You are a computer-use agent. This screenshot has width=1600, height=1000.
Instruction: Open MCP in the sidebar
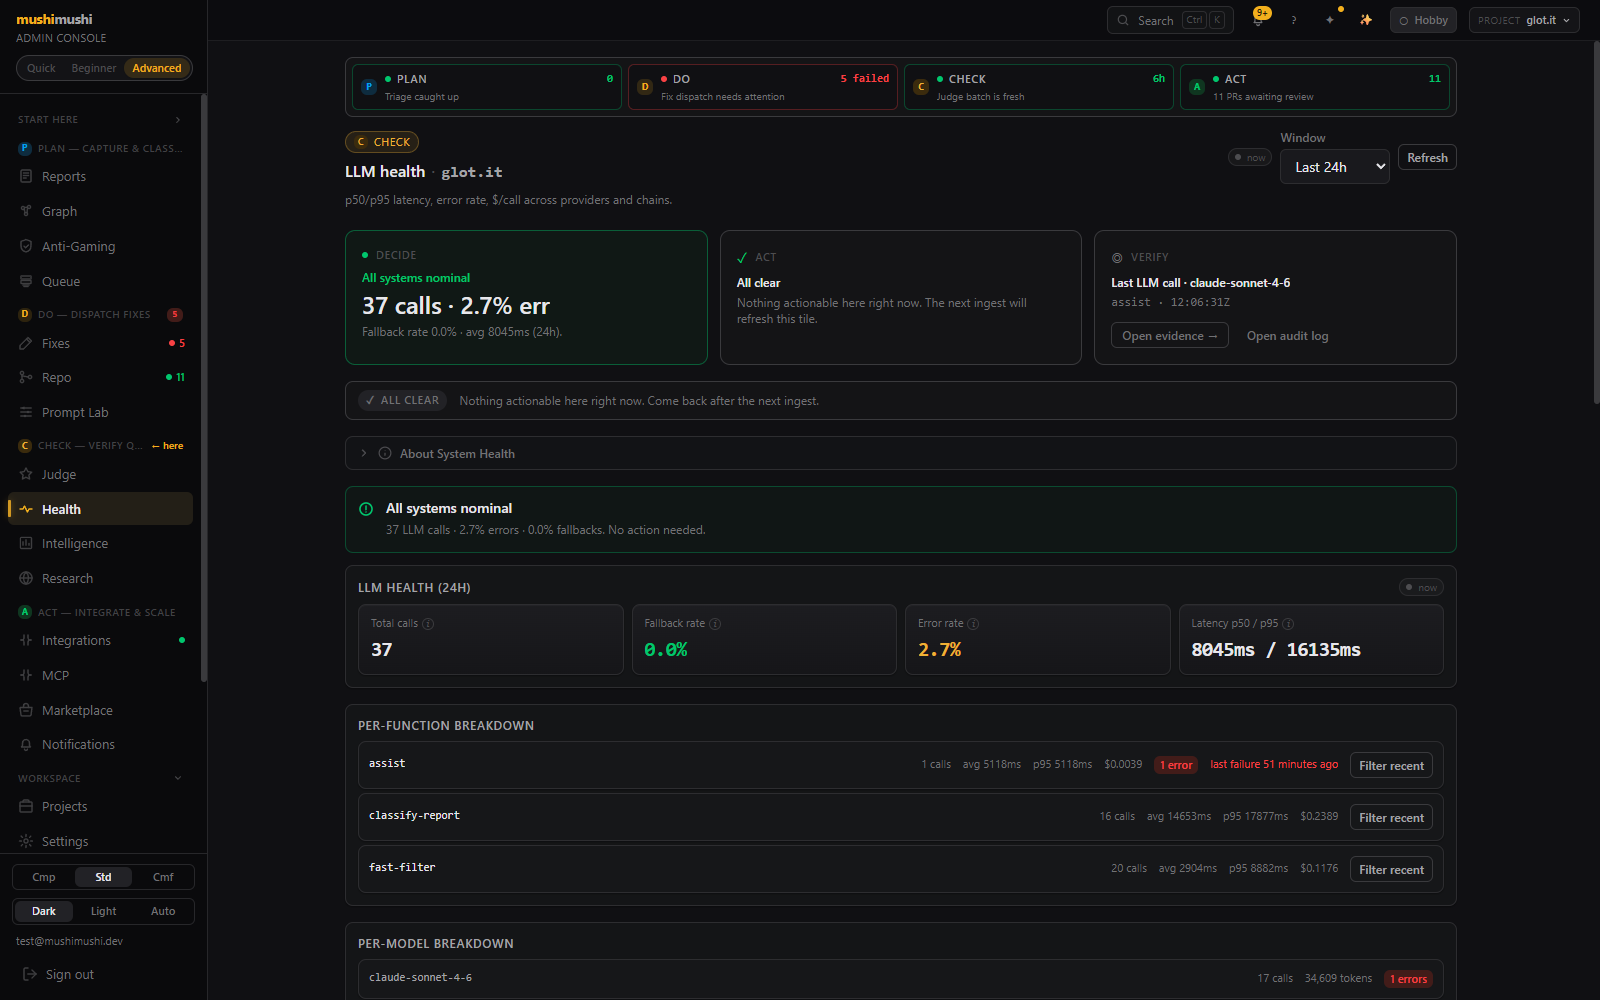coord(100,675)
